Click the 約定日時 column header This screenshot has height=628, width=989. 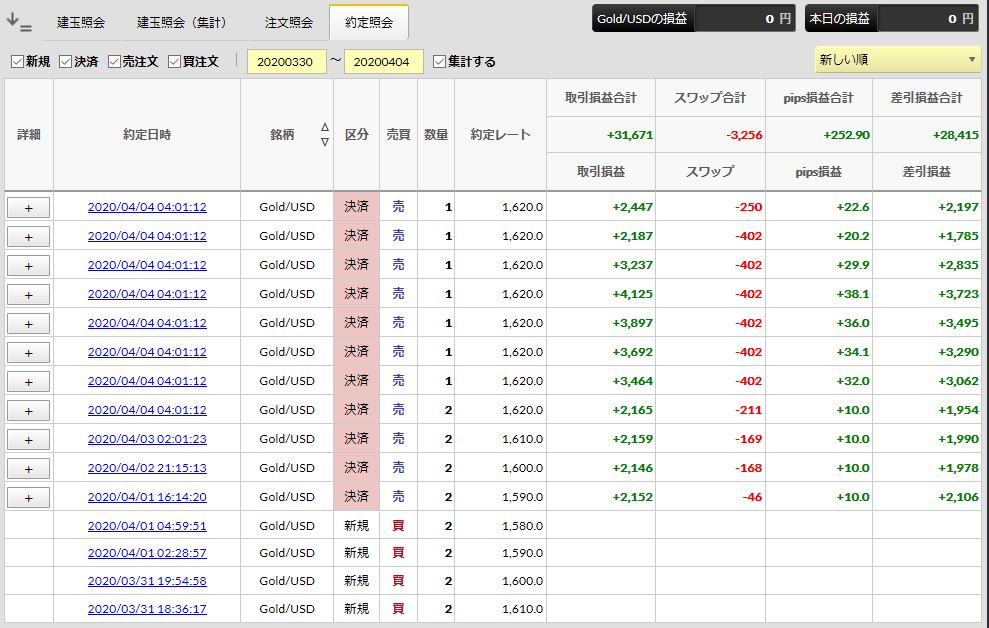tap(147, 134)
